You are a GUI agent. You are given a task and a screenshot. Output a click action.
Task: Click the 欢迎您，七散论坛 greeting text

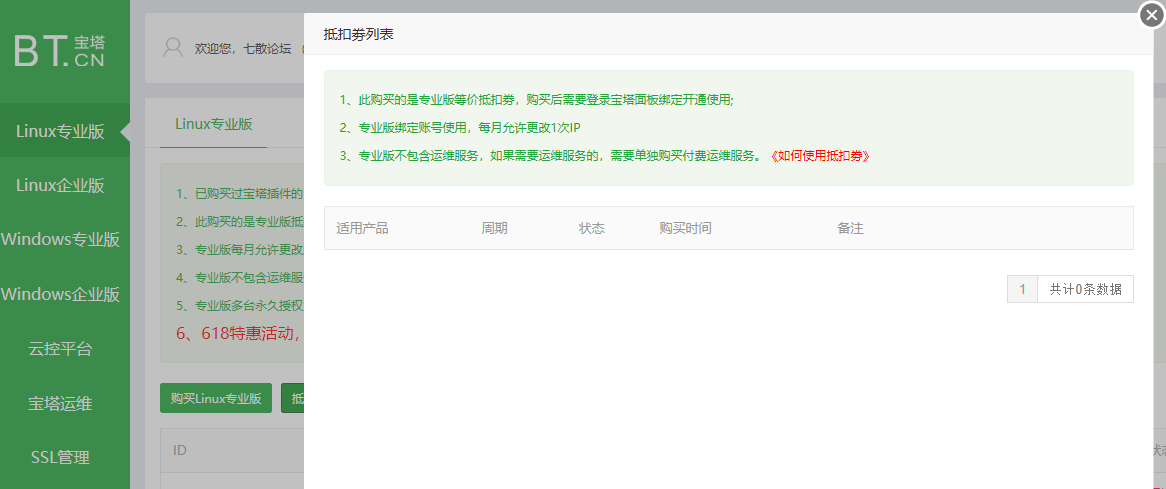(x=243, y=48)
